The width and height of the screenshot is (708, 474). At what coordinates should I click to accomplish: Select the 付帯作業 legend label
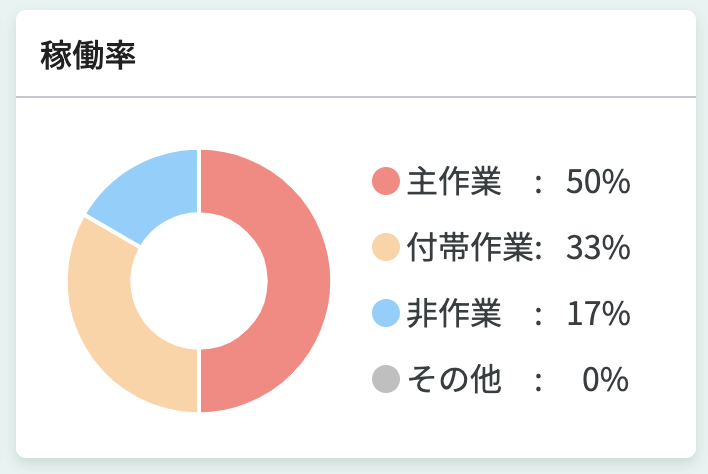(x=470, y=247)
